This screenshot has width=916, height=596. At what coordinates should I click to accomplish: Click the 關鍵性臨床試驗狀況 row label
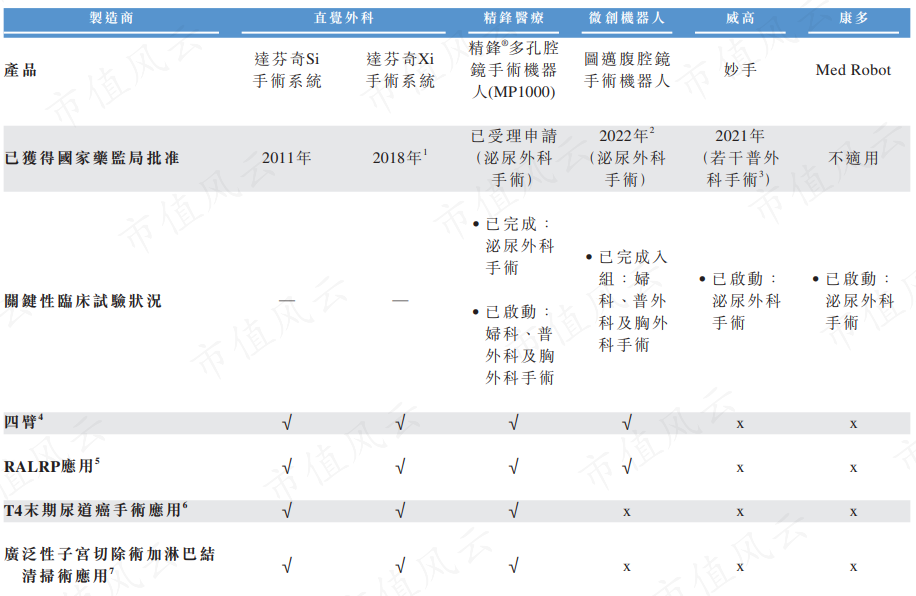83,297
